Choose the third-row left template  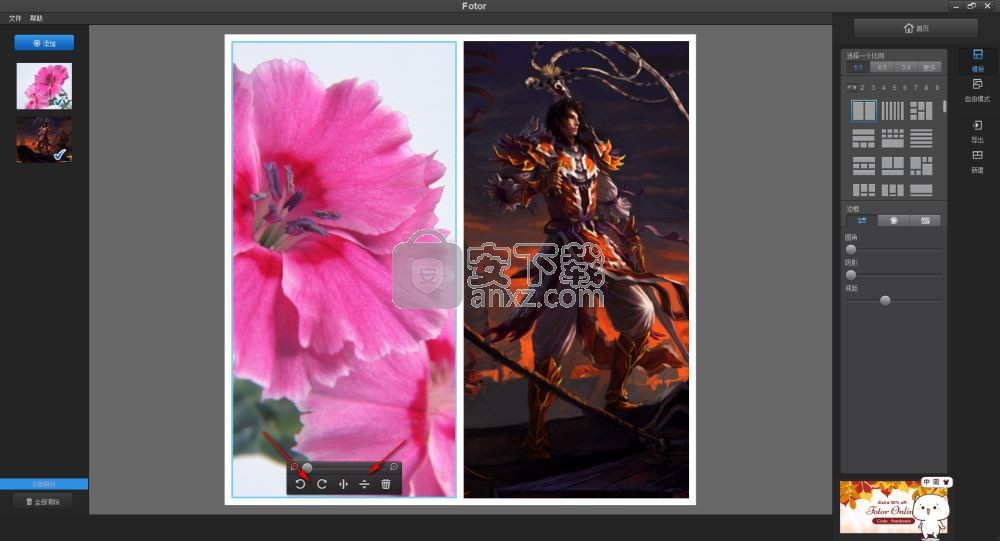pos(864,166)
